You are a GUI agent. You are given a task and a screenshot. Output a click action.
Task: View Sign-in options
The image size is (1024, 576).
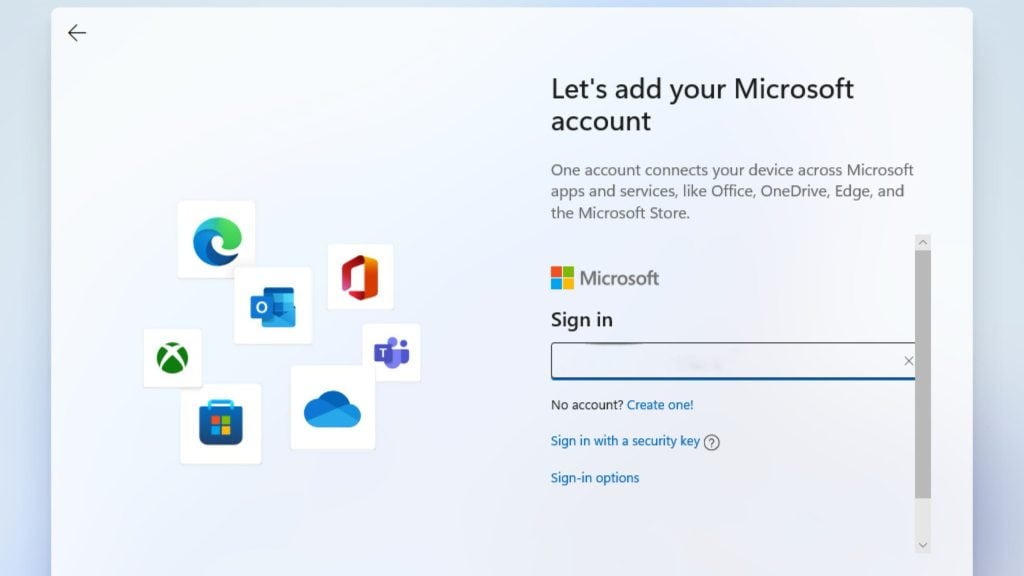[x=594, y=477]
